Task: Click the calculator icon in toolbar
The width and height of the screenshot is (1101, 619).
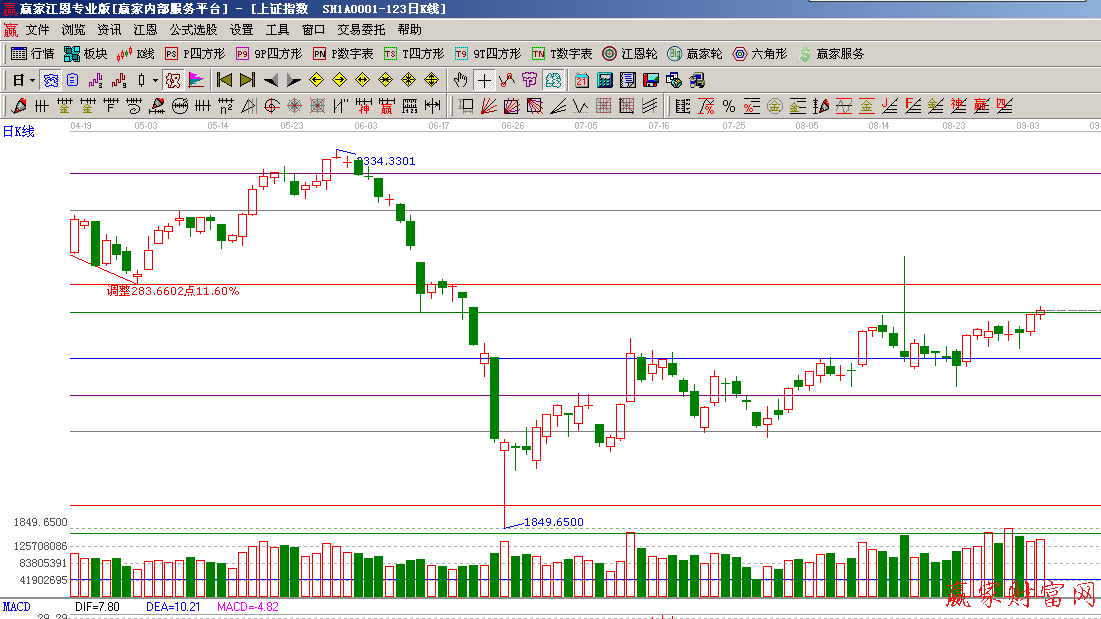Action: pyautogui.click(x=605, y=80)
